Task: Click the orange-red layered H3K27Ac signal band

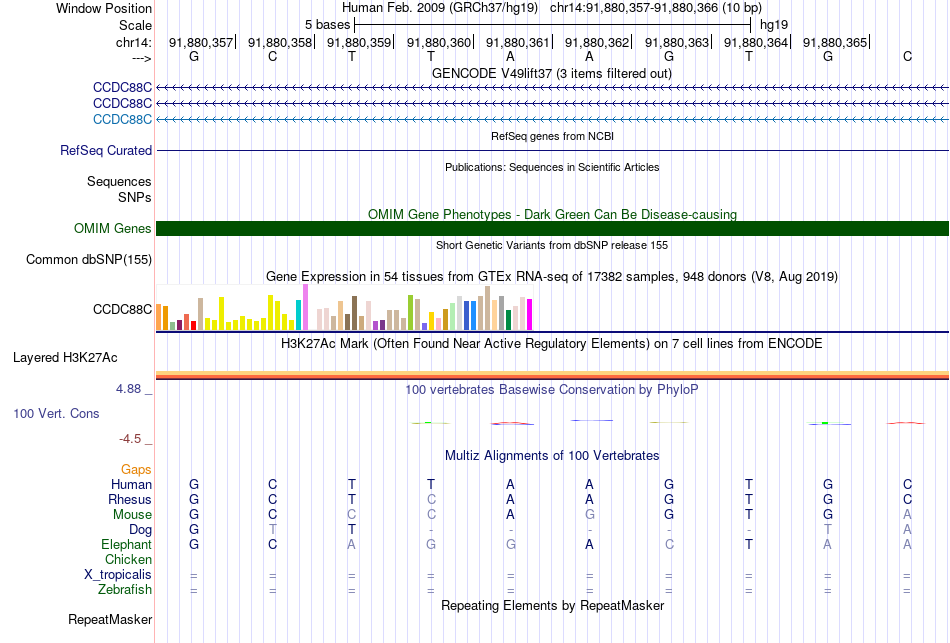Action: tap(552, 375)
